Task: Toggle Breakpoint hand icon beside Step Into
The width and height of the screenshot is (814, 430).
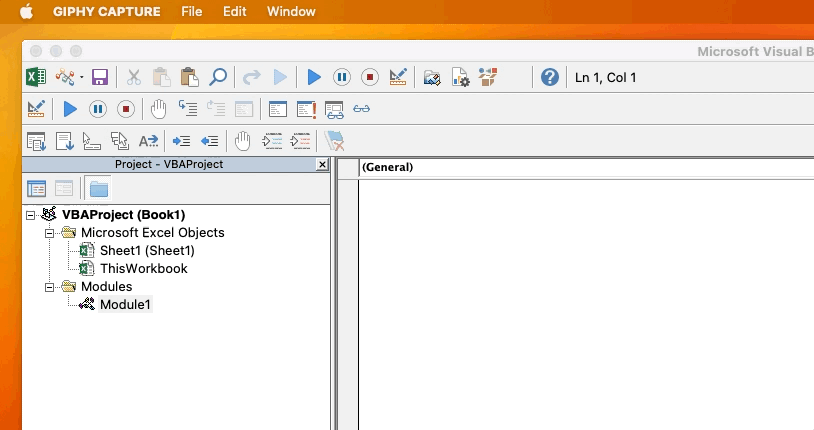Action: [158, 109]
